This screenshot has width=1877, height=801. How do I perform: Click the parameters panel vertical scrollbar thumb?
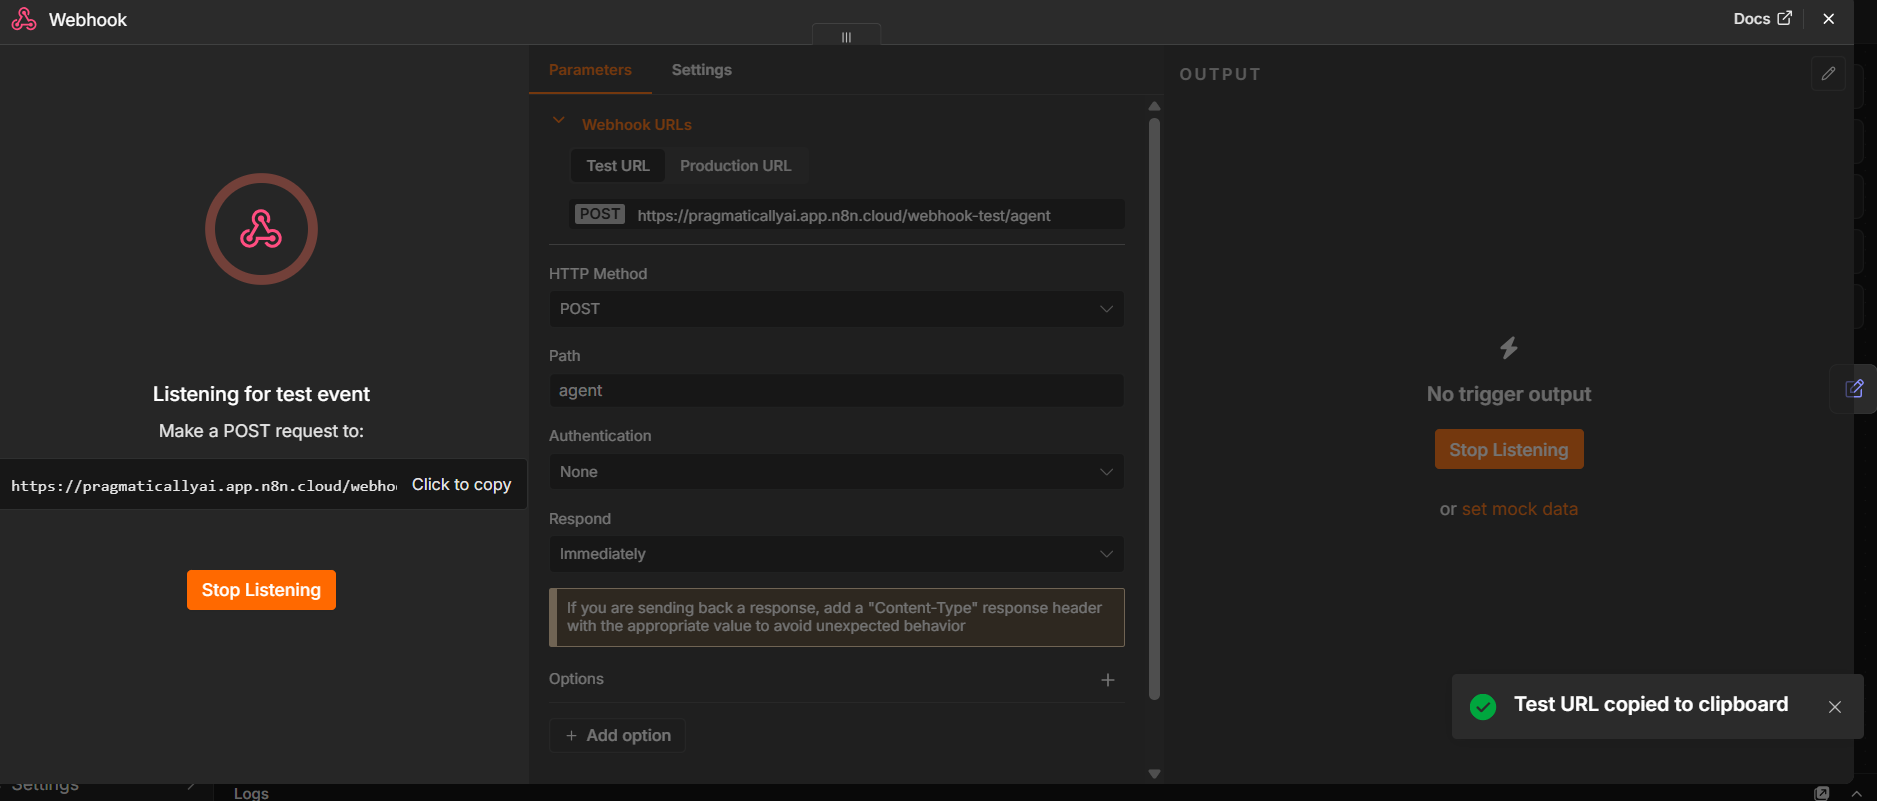(x=1155, y=409)
